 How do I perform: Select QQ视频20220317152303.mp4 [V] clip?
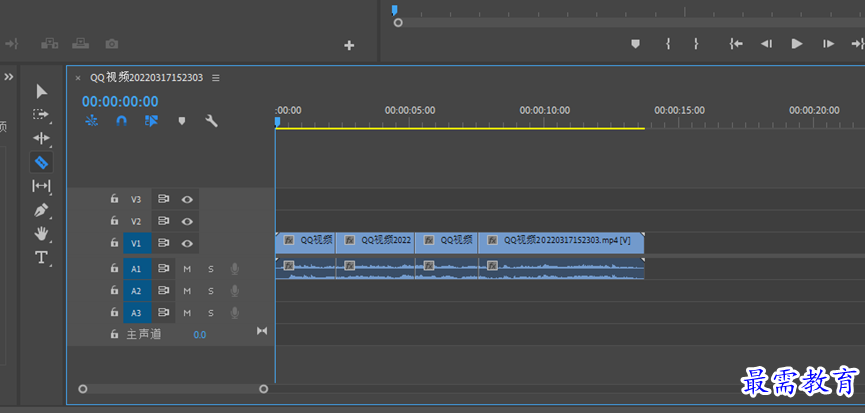(x=561, y=243)
